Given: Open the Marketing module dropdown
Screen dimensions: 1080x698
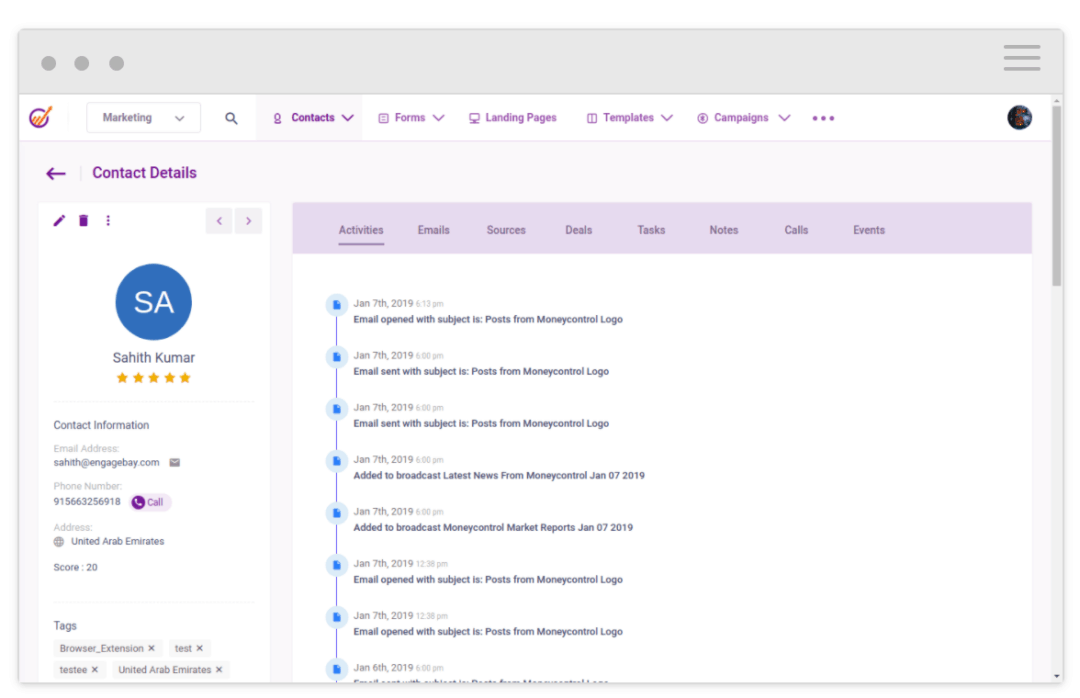Looking at the screenshot, I should click(143, 118).
